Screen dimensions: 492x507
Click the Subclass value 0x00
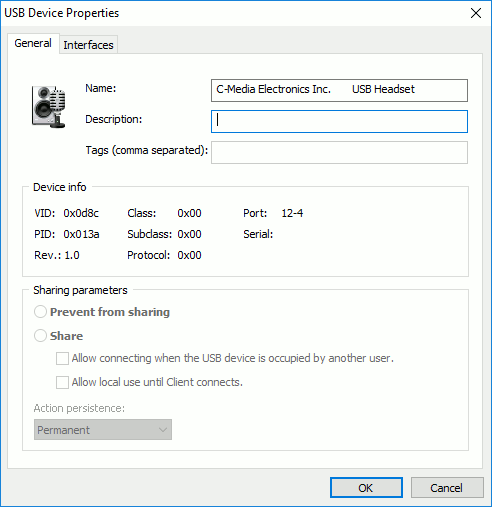coord(189,234)
